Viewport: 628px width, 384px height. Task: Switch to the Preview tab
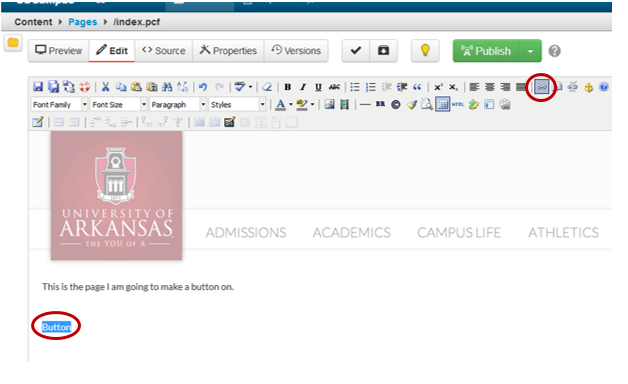coord(58,51)
